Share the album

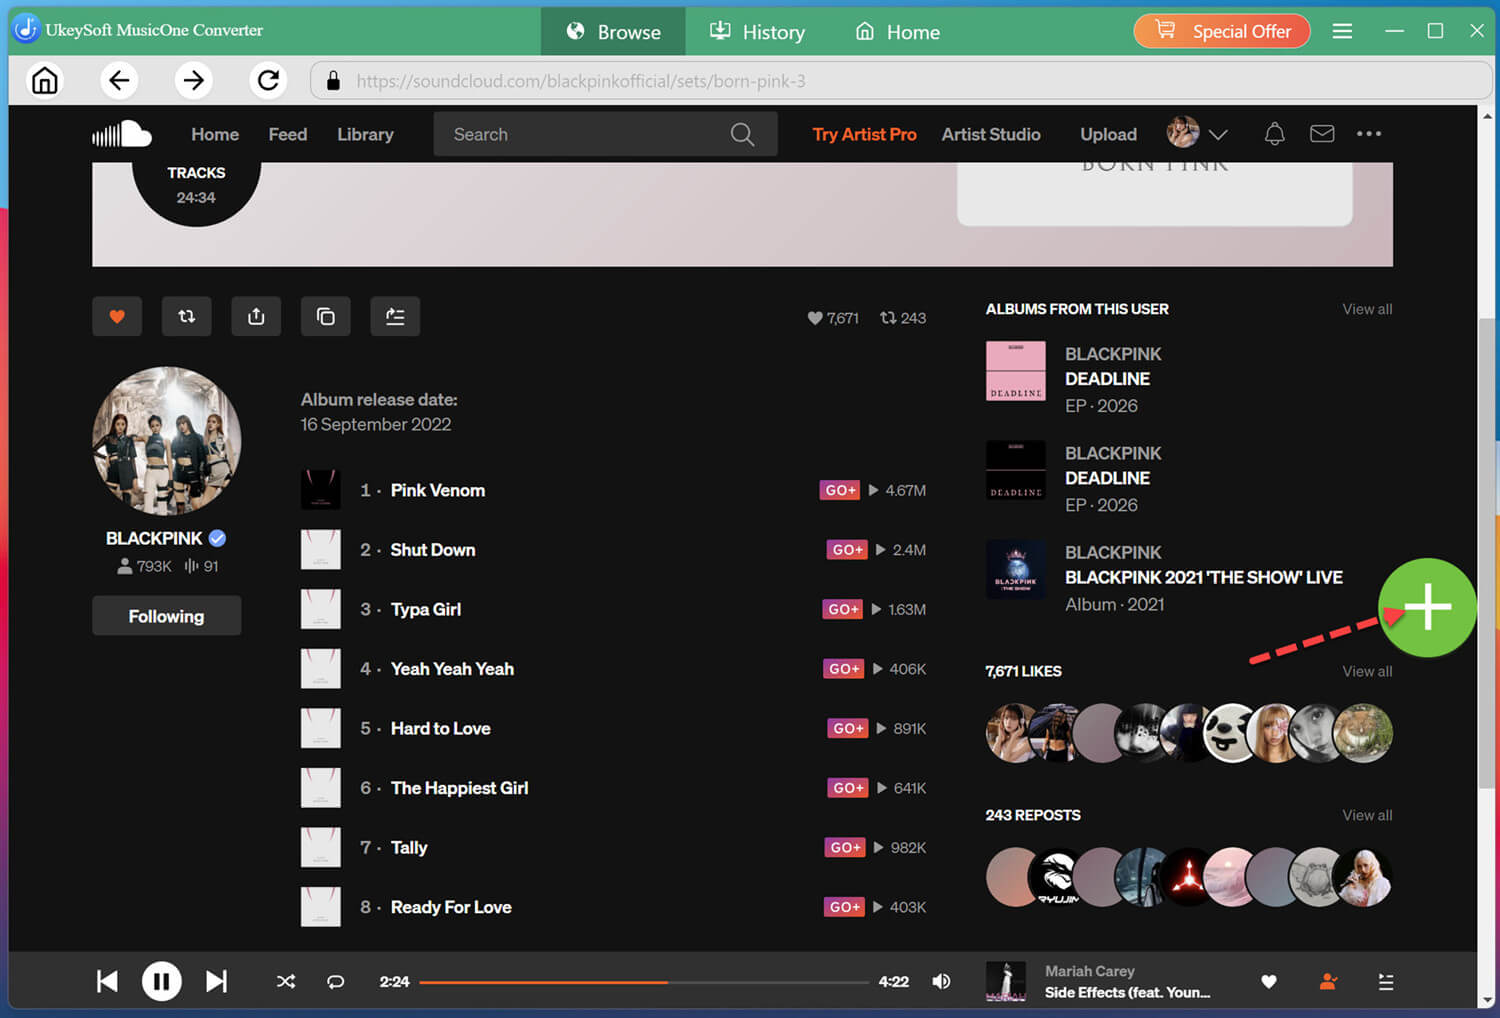(256, 316)
